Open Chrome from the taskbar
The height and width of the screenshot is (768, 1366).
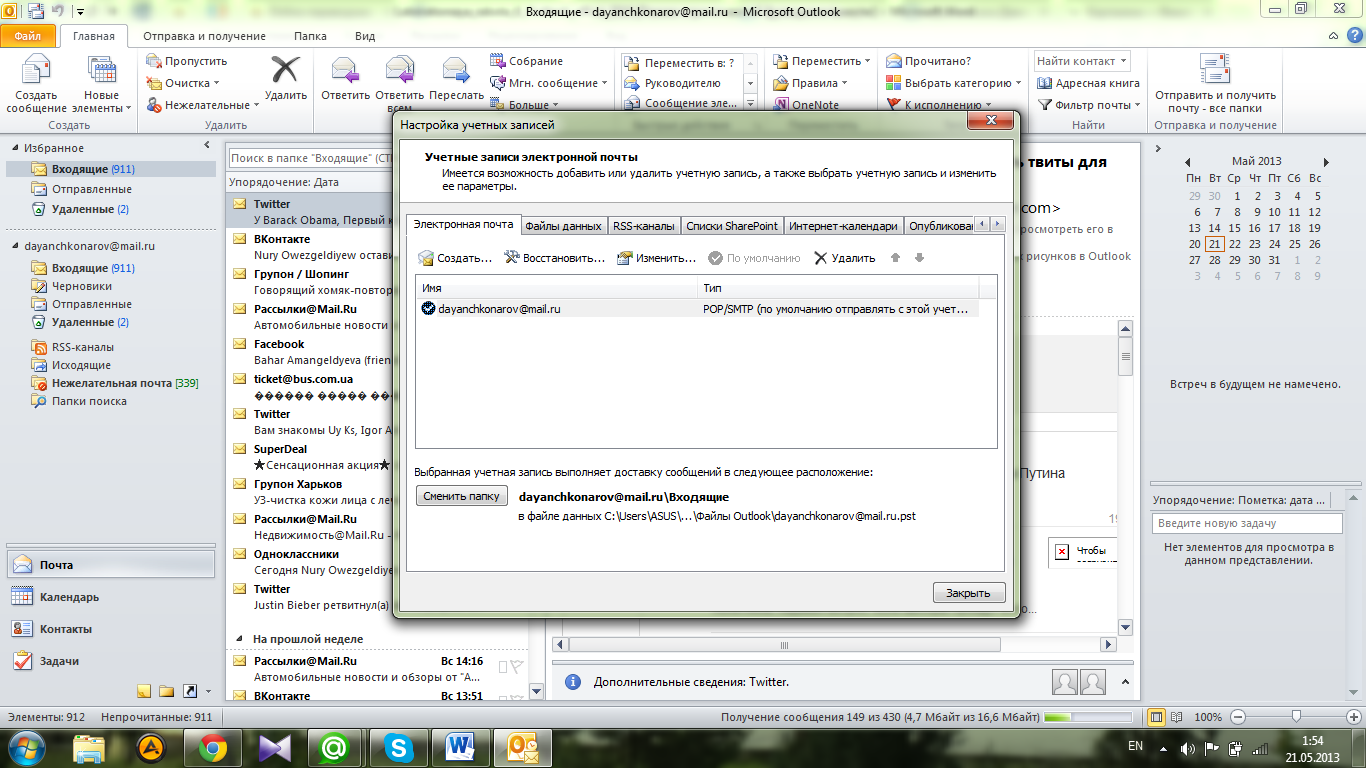click(x=211, y=746)
